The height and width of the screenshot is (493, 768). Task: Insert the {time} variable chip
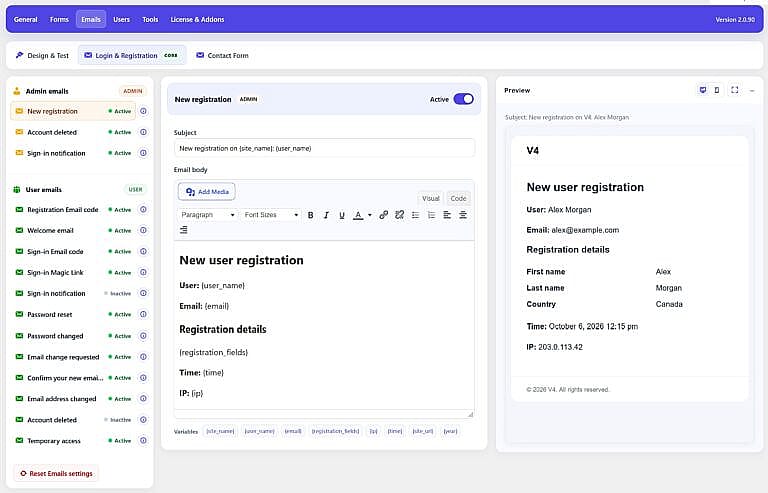[x=395, y=431]
